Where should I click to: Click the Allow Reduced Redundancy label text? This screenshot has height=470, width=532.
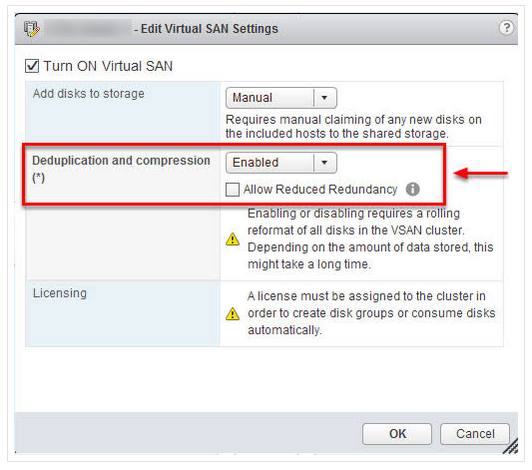(320, 189)
